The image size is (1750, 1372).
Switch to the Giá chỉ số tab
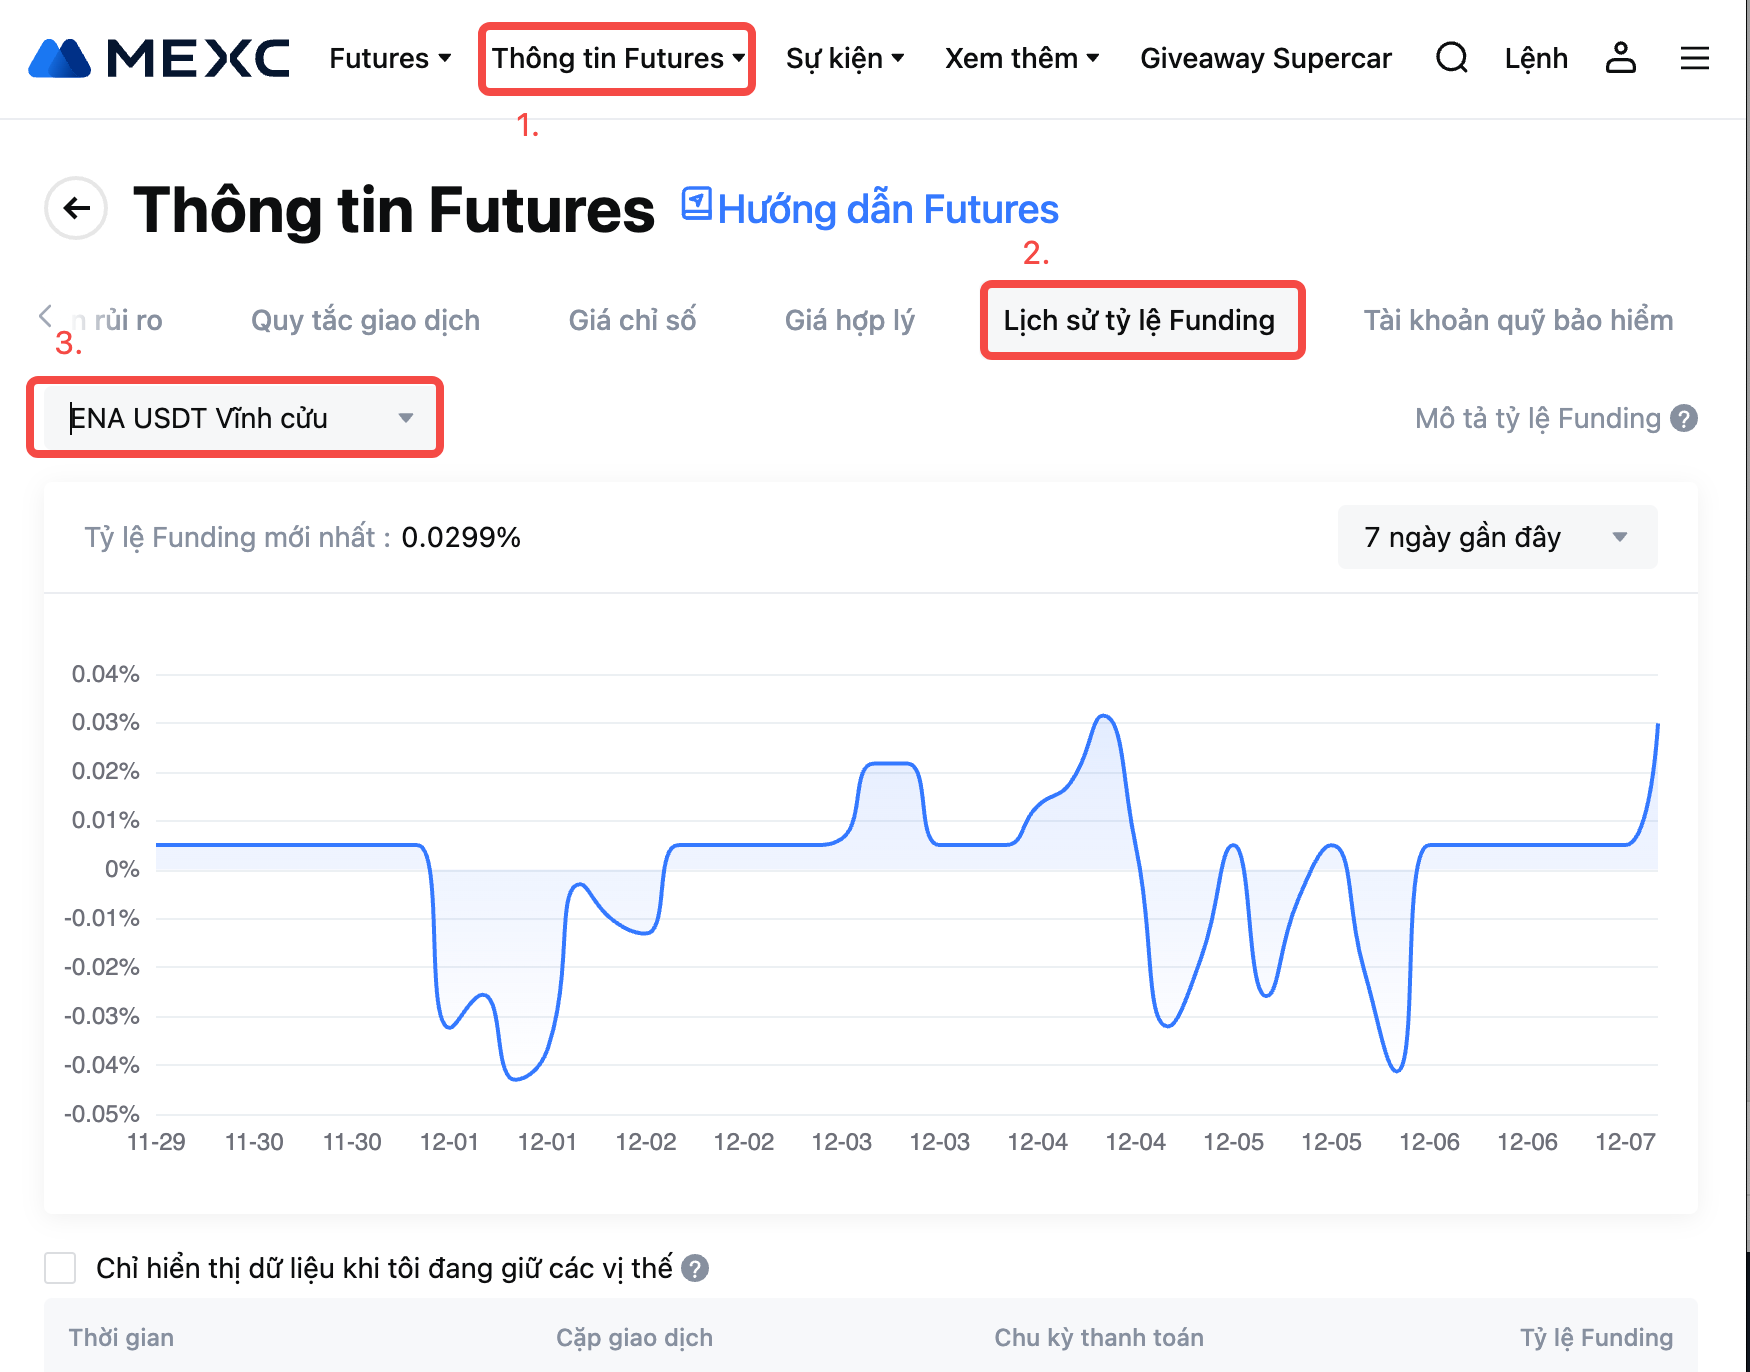pos(632,320)
